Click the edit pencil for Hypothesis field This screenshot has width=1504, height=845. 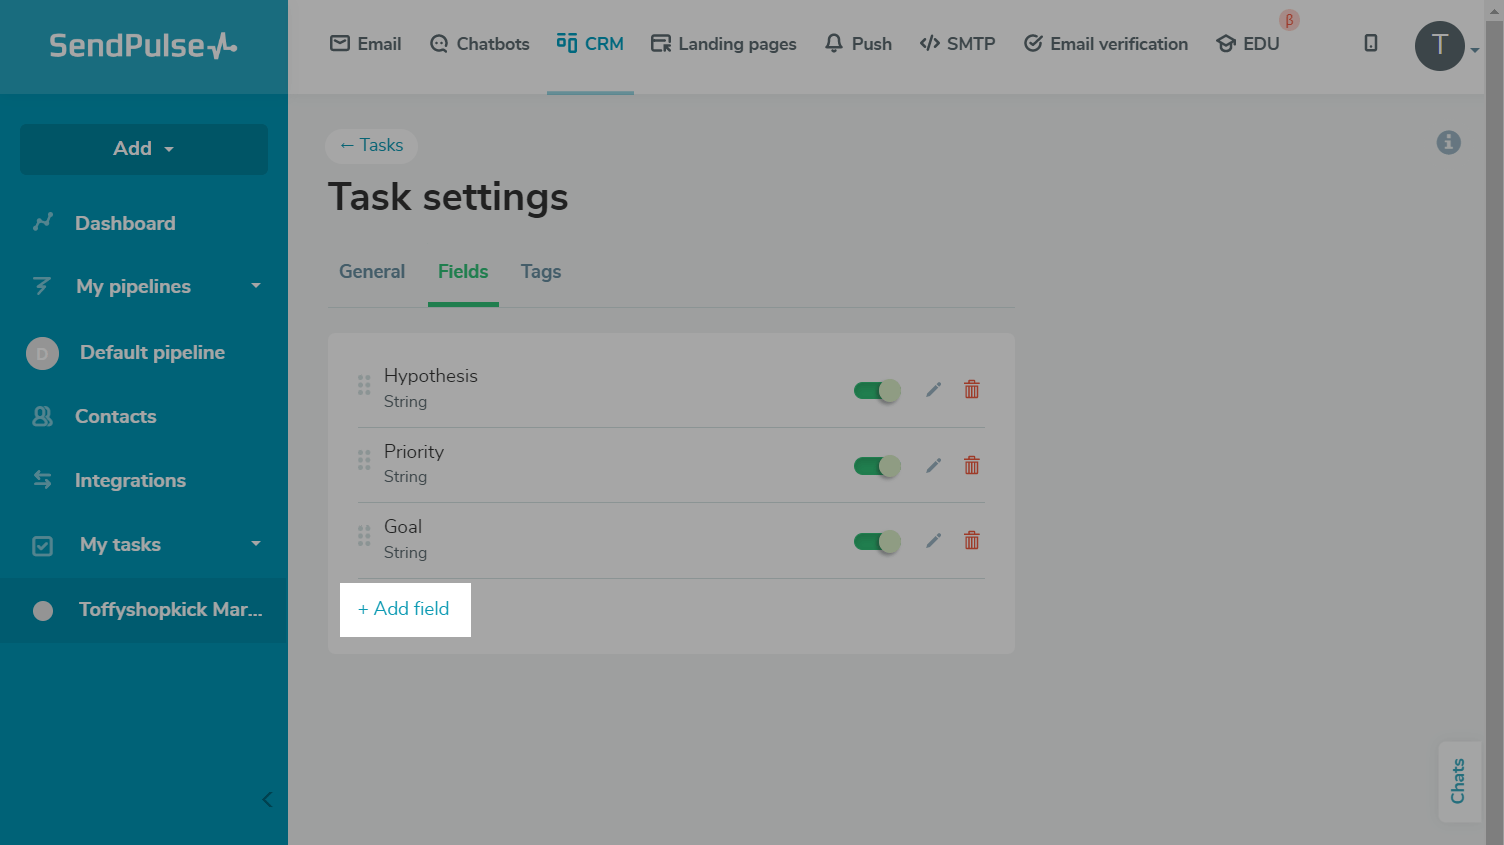click(x=933, y=390)
